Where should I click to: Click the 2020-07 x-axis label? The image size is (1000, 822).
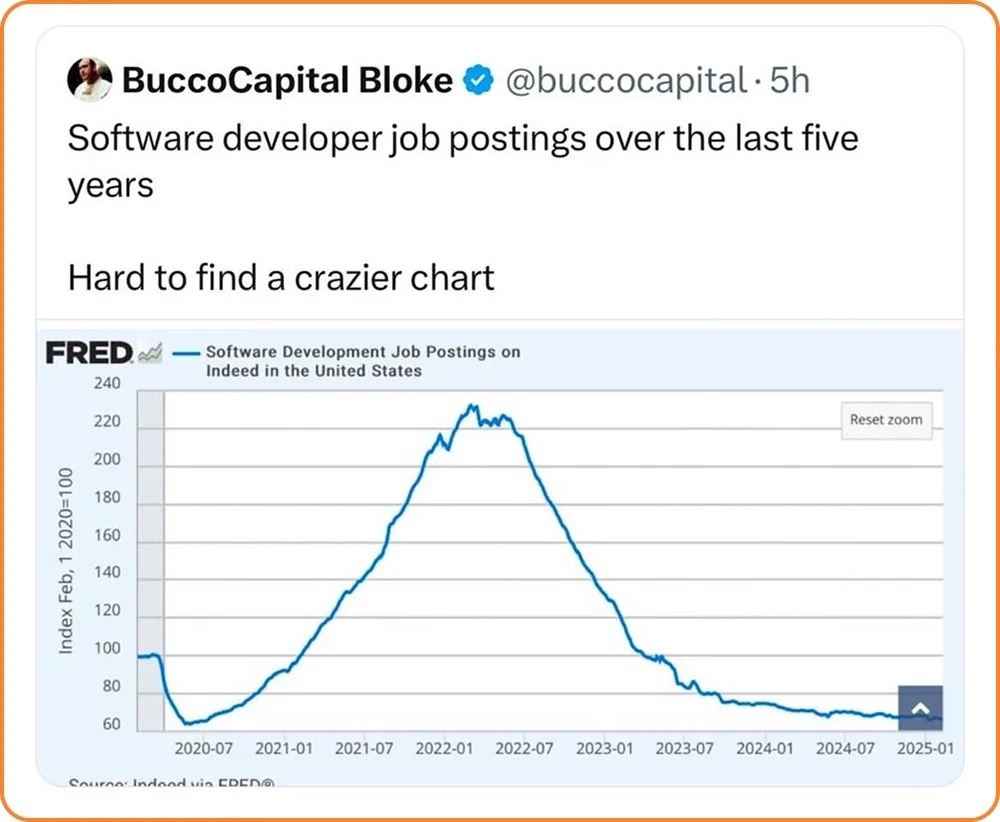click(x=204, y=748)
